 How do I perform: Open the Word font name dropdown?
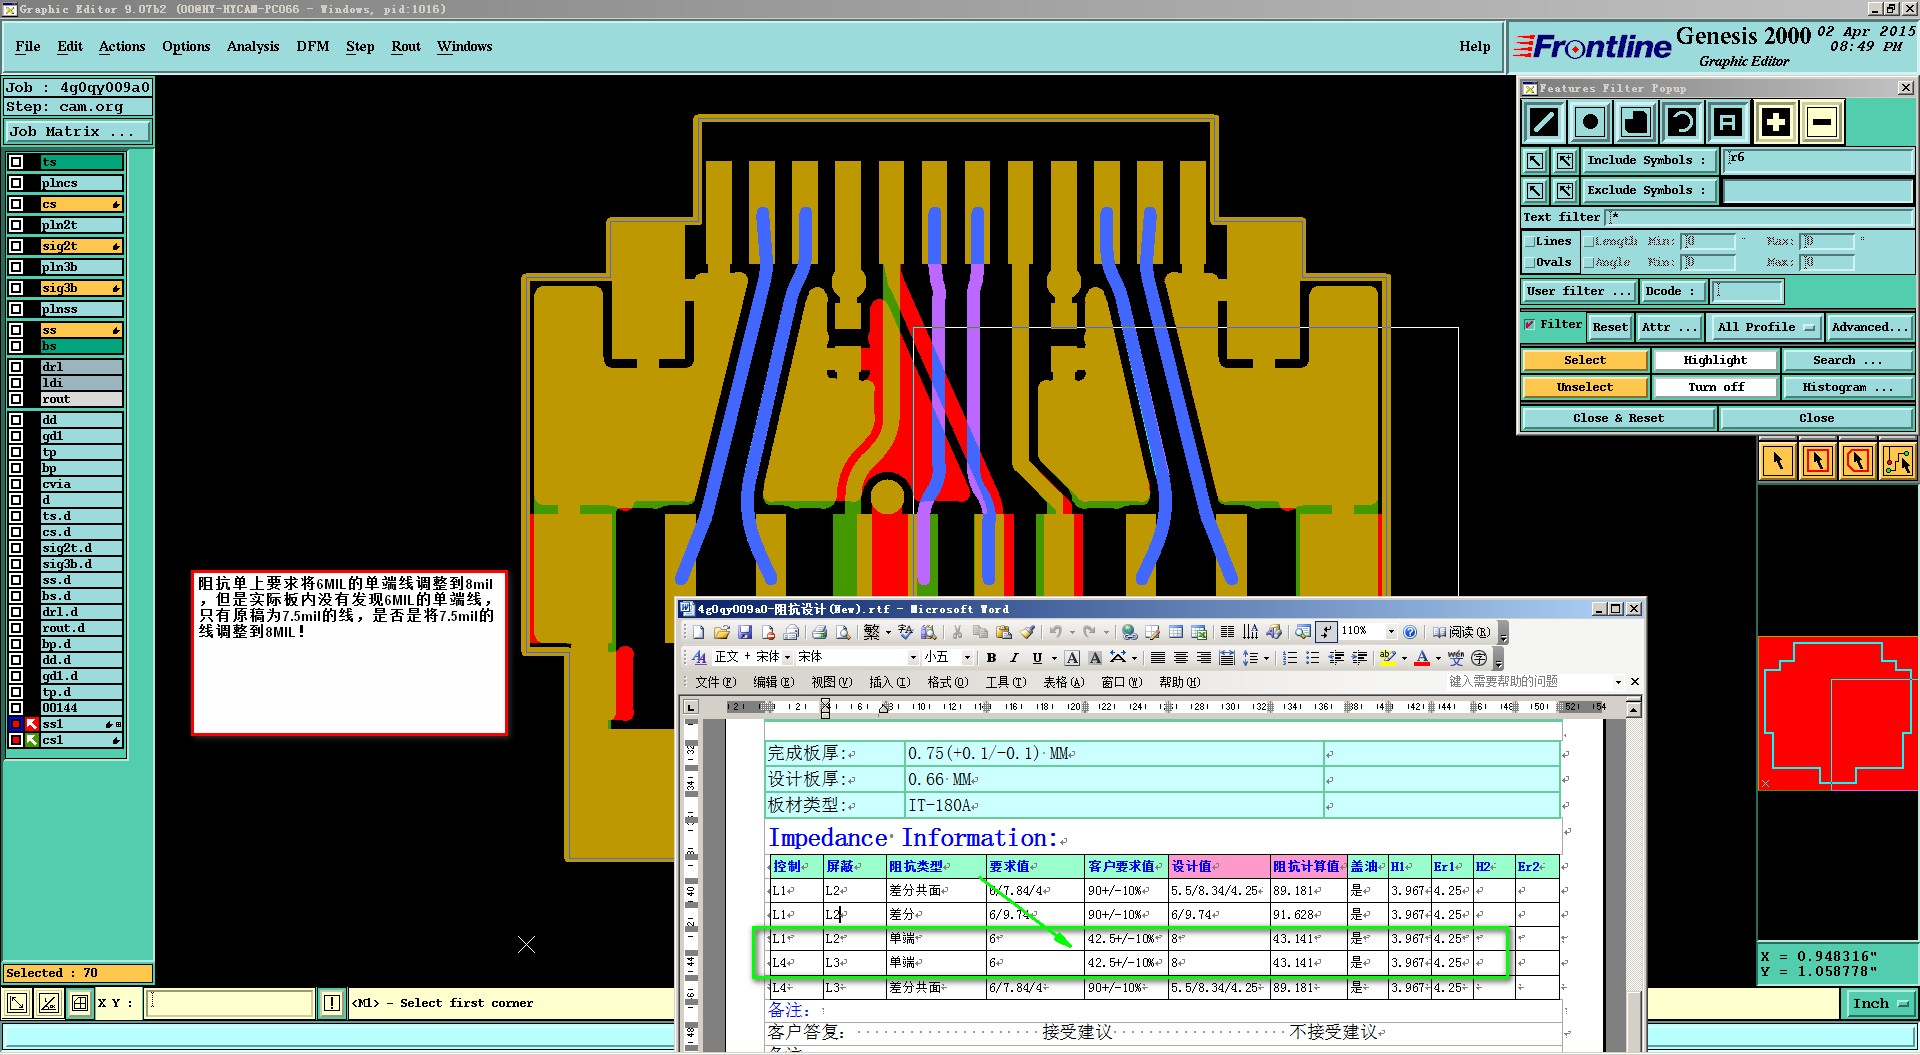pyautogui.click(x=913, y=657)
